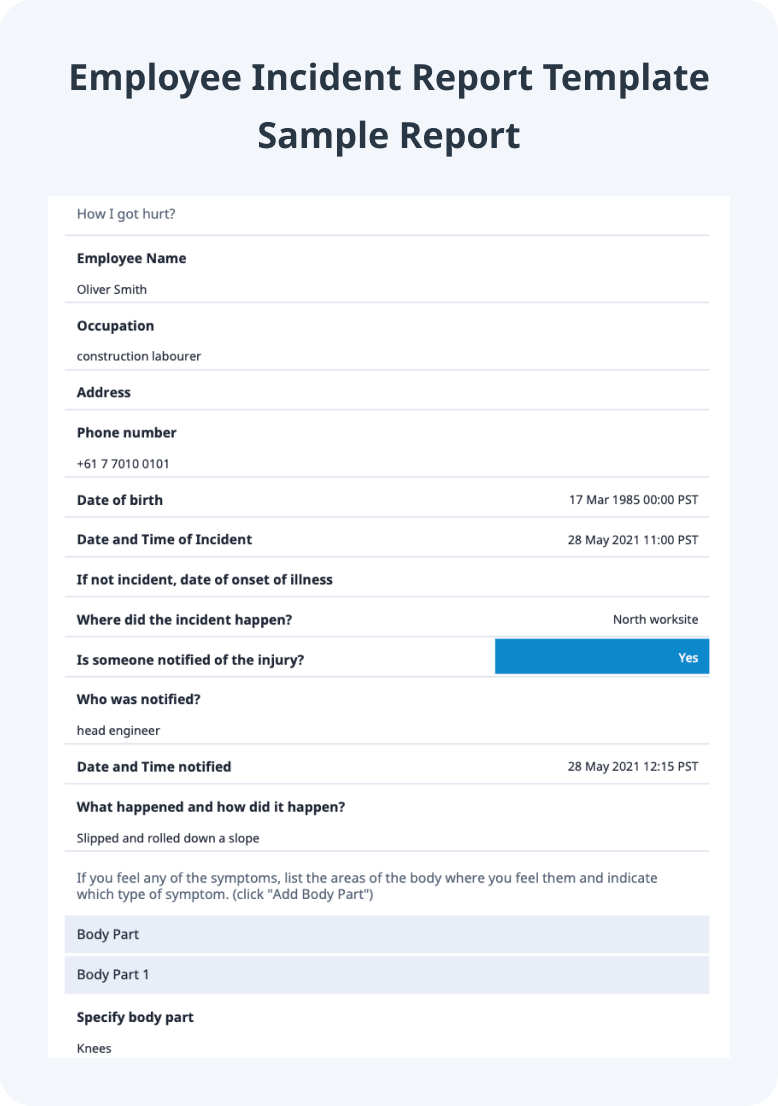Click the phone number +61 7 7010 0101
Screen dimensions: 778x1106
point(123,464)
